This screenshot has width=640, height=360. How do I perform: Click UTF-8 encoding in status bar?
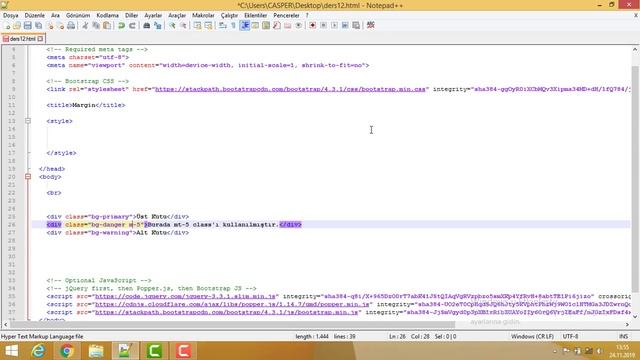pyautogui.click(x=570, y=336)
